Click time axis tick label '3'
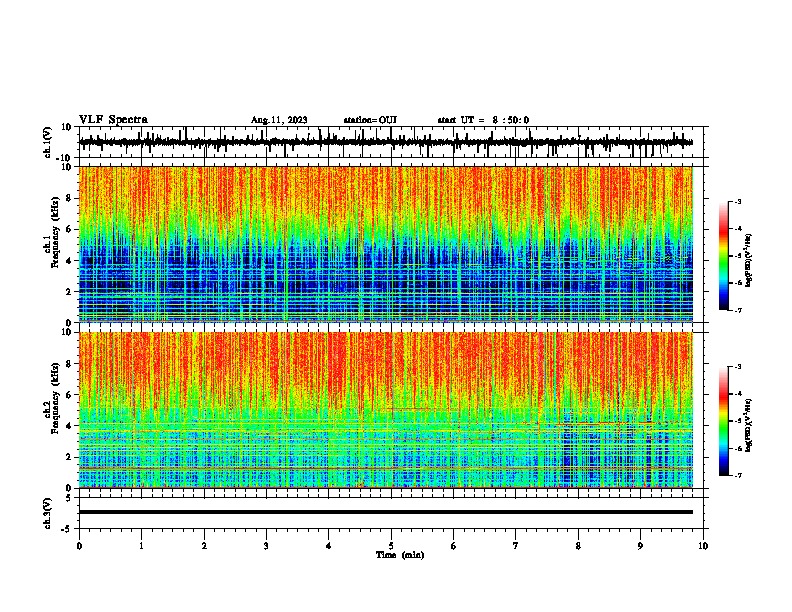The image size is (792, 612). (266, 546)
